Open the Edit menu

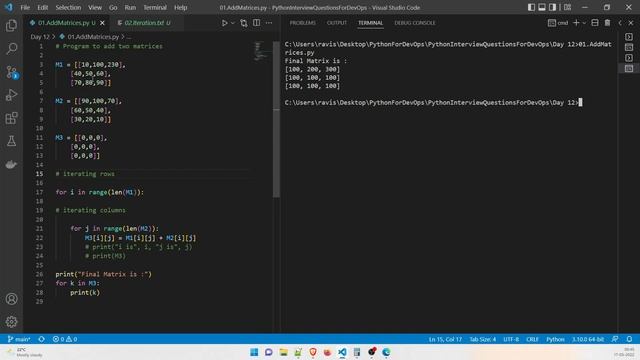pos(42,7)
